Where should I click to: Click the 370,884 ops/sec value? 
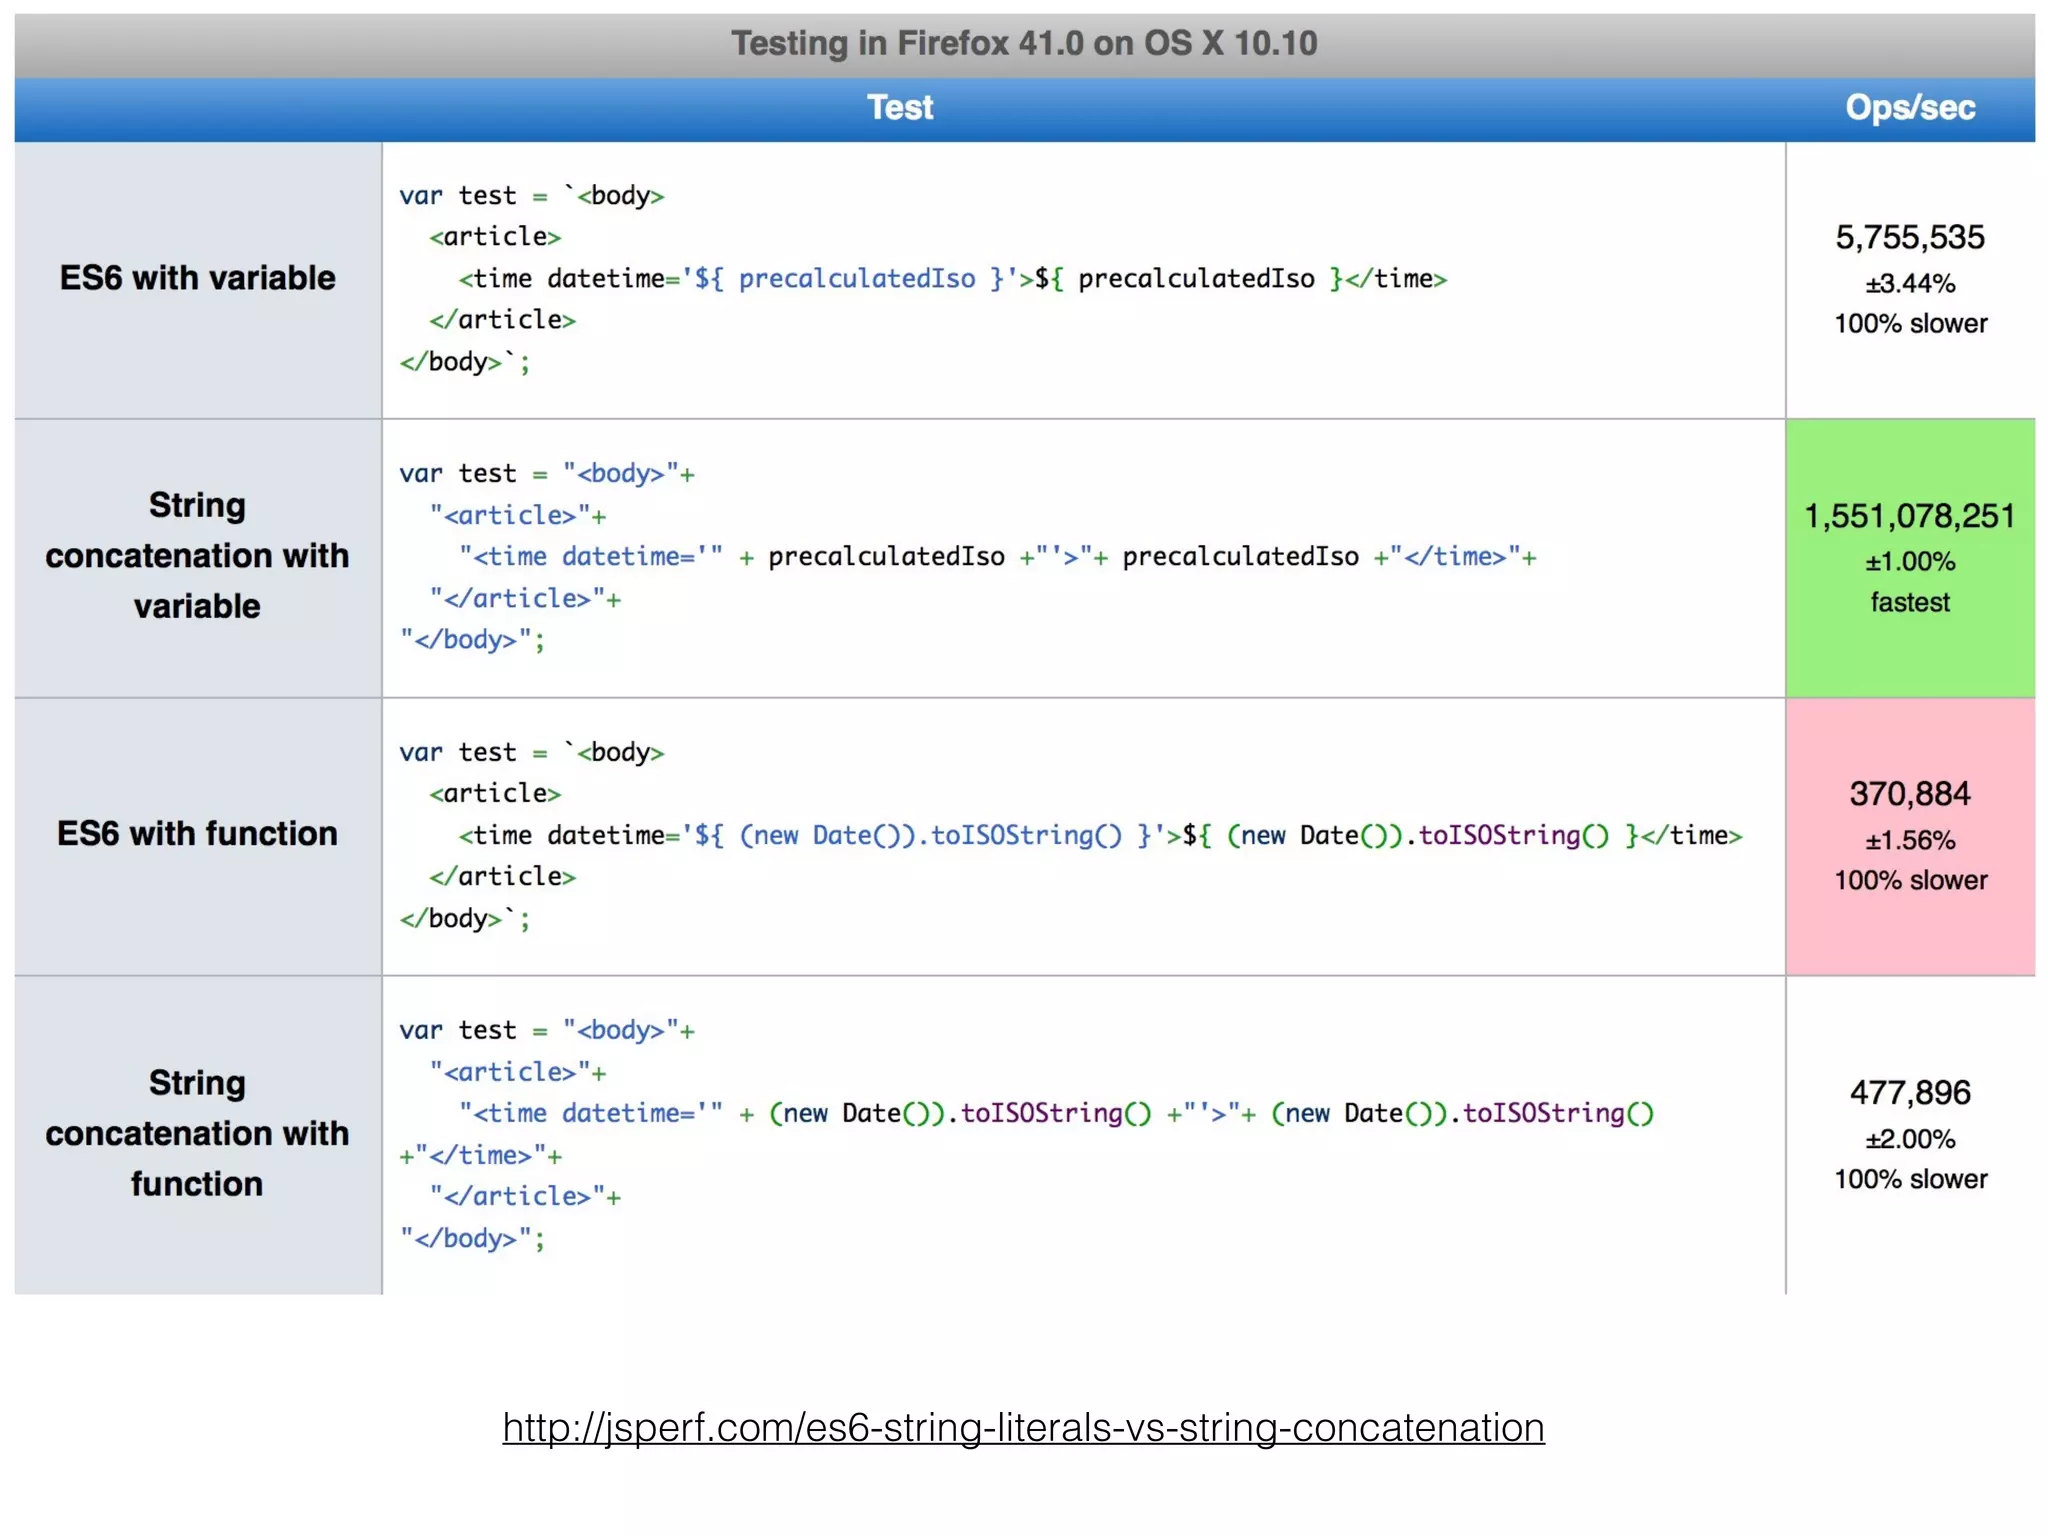(x=1909, y=794)
